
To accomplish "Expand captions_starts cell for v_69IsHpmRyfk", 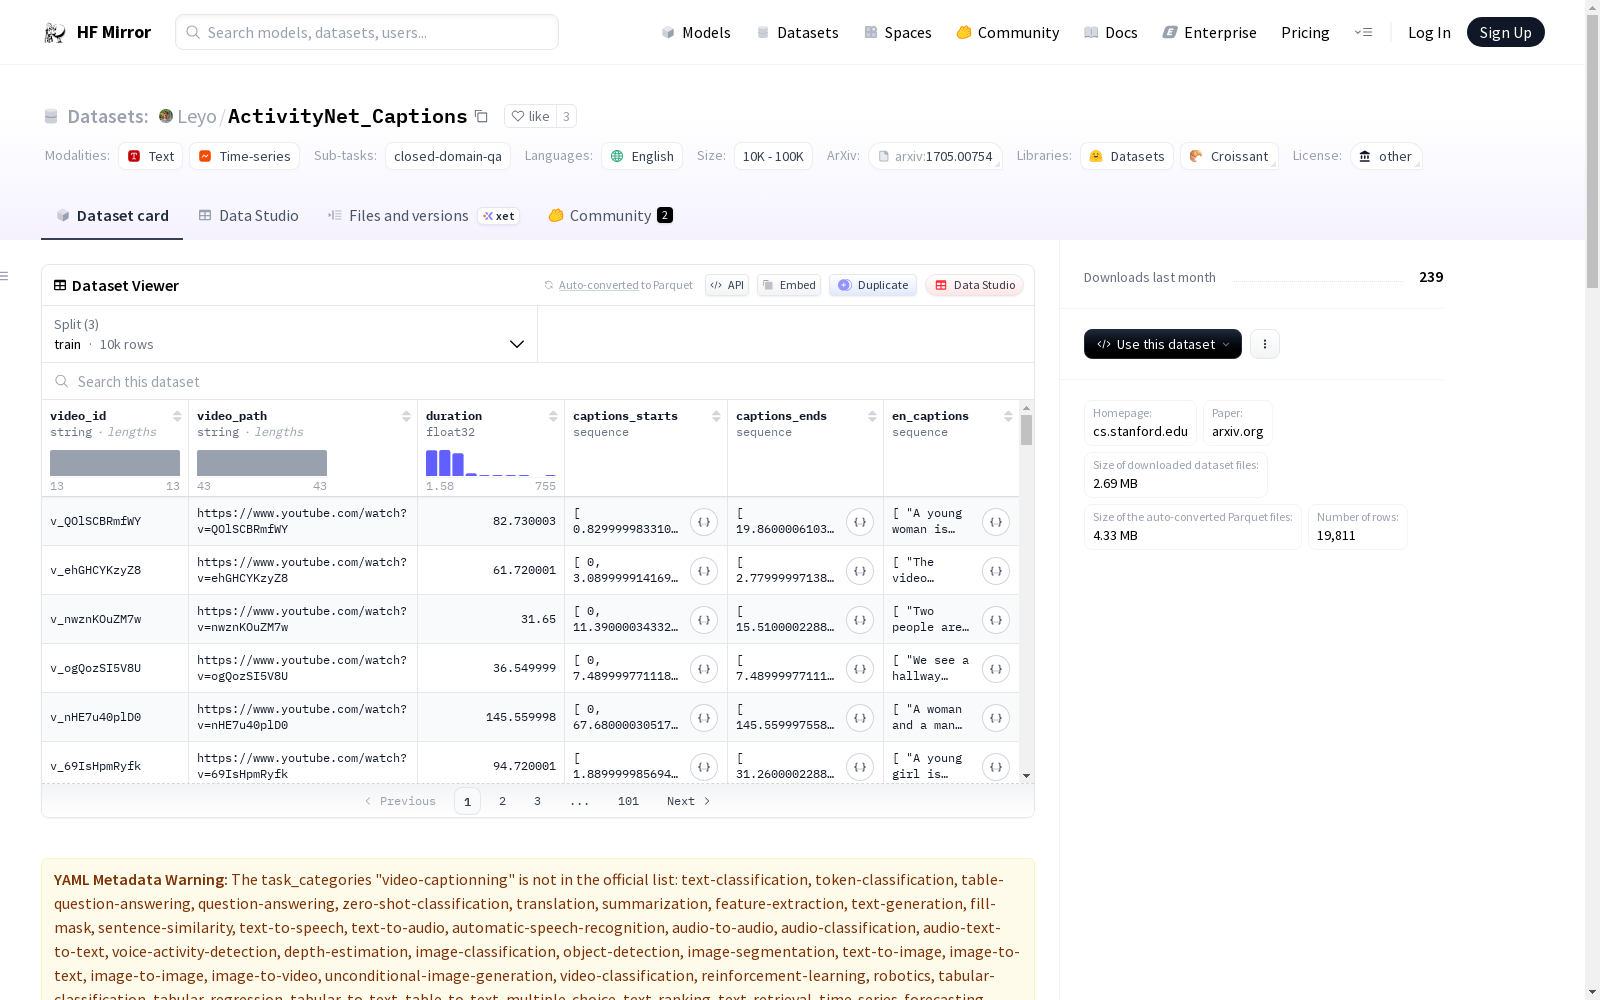I will [x=704, y=767].
